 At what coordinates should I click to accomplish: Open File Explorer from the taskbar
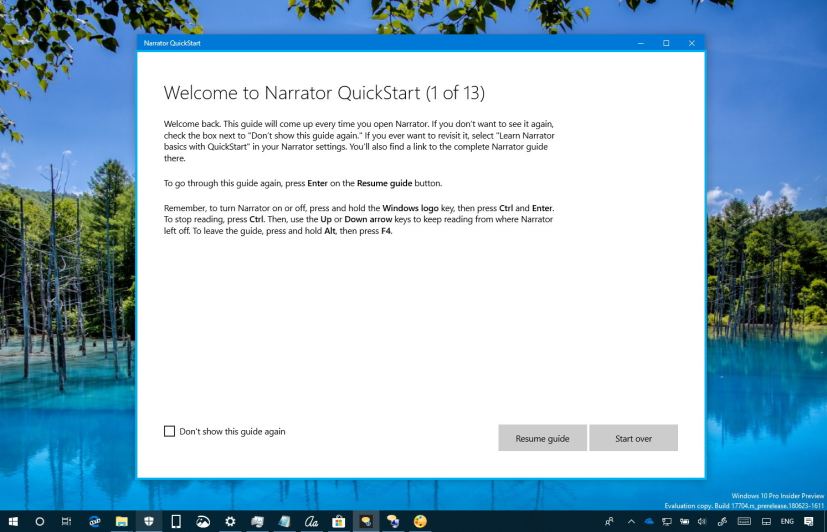coord(122,521)
